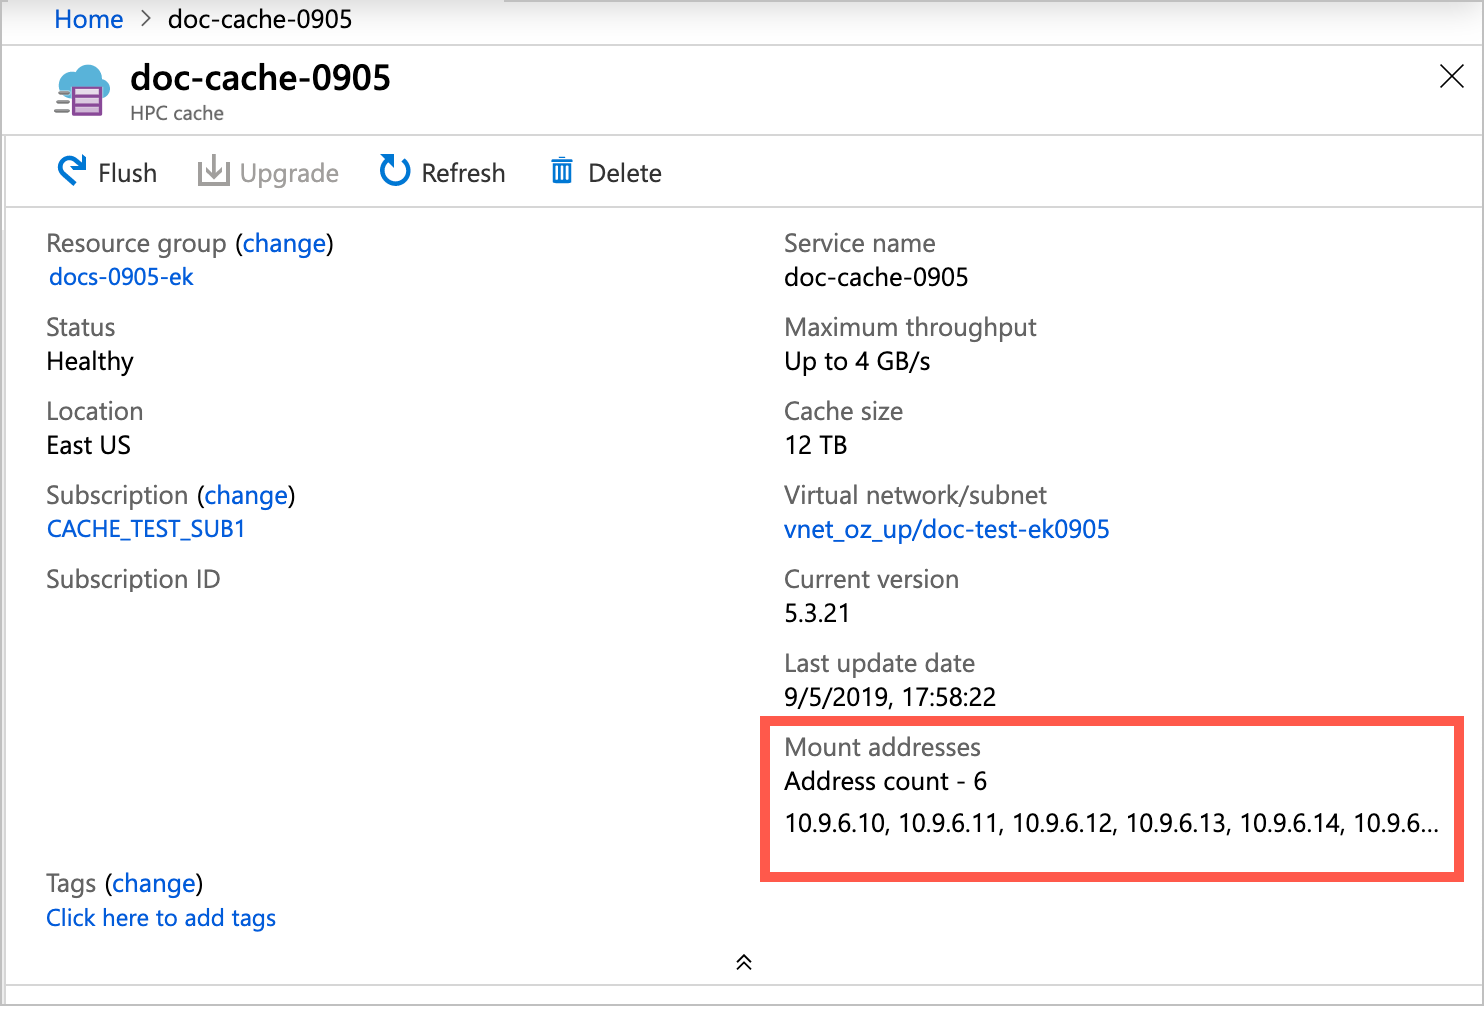This screenshot has width=1484, height=1012.
Task: Select the truncated mount address list
Action: [x=1110, y=824]
